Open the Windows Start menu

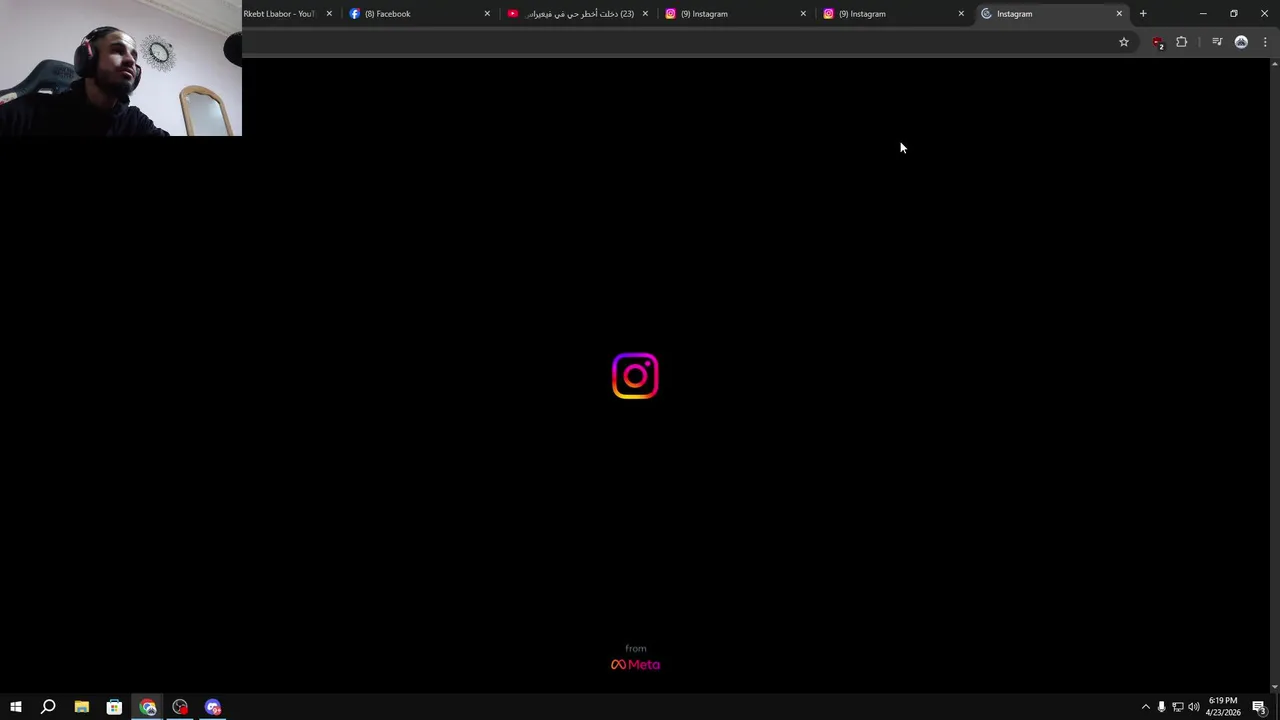[16, 707]
